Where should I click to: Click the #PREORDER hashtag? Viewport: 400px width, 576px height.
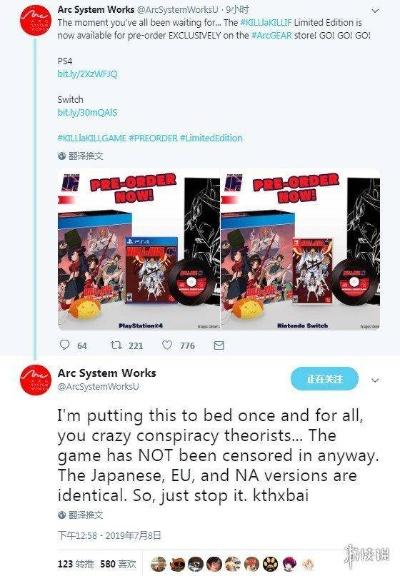tap(153, 138)
